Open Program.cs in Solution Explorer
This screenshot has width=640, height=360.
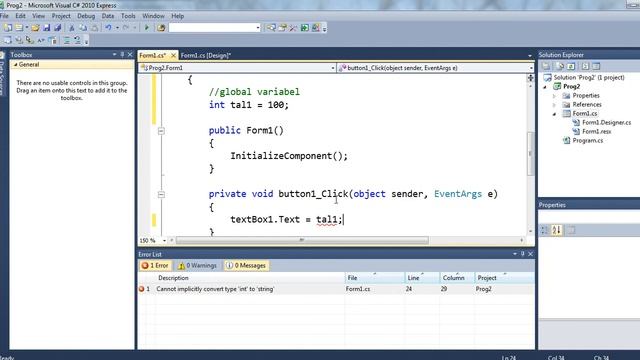coord(587,140)
